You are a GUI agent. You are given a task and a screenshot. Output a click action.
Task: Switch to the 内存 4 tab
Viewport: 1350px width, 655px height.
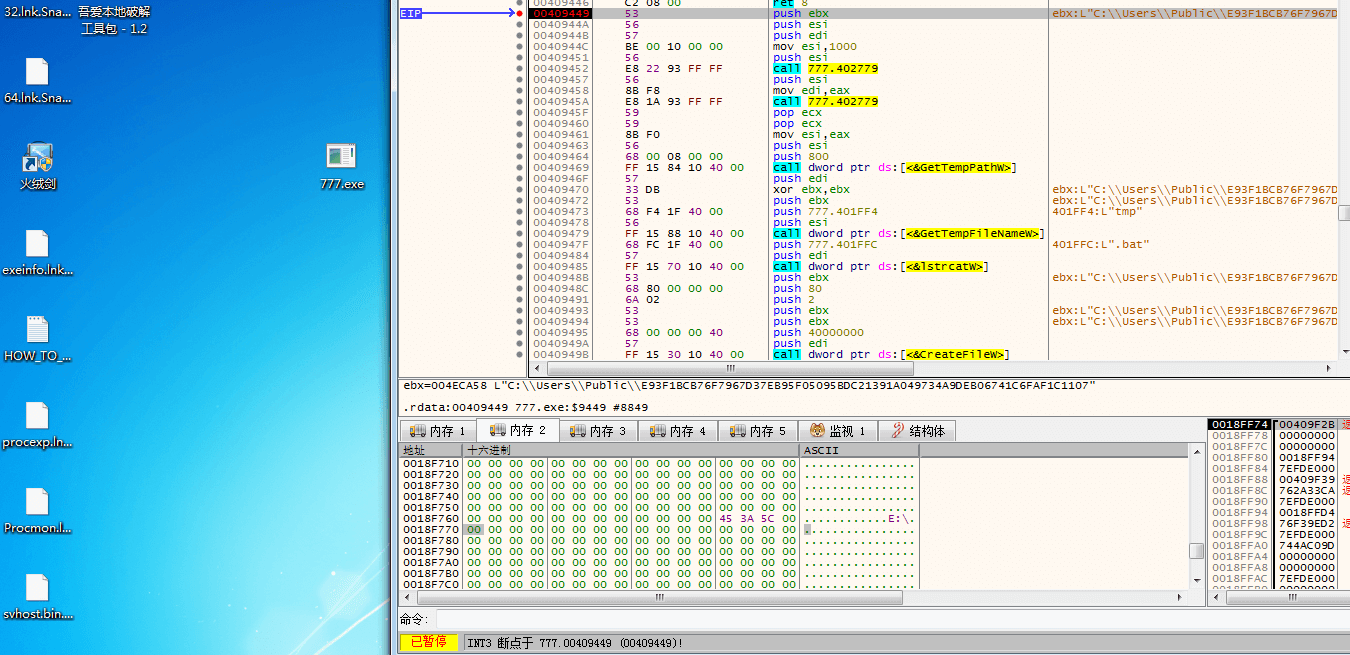click(x=678, y=431)
